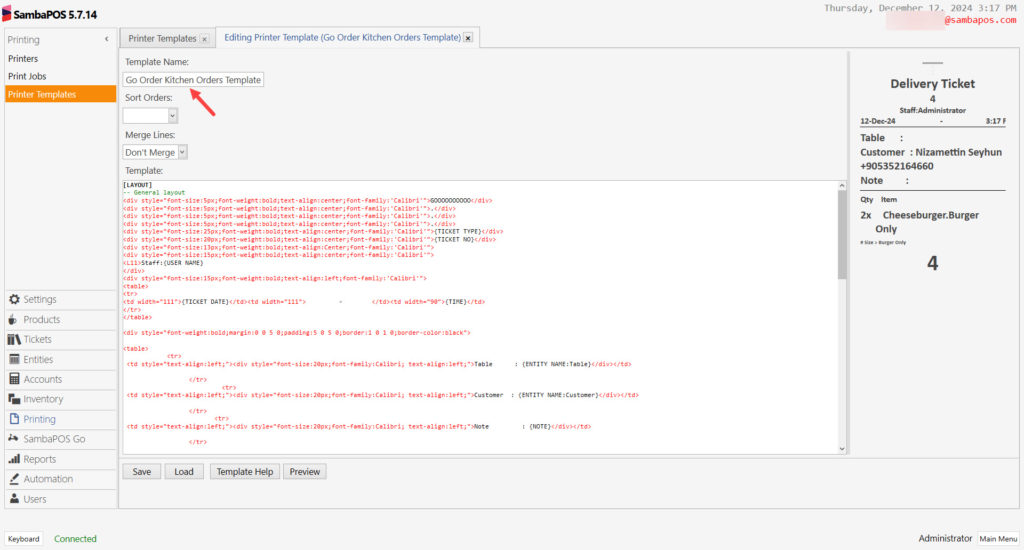Click the Entities icon in sidebar

coord(14,359)
